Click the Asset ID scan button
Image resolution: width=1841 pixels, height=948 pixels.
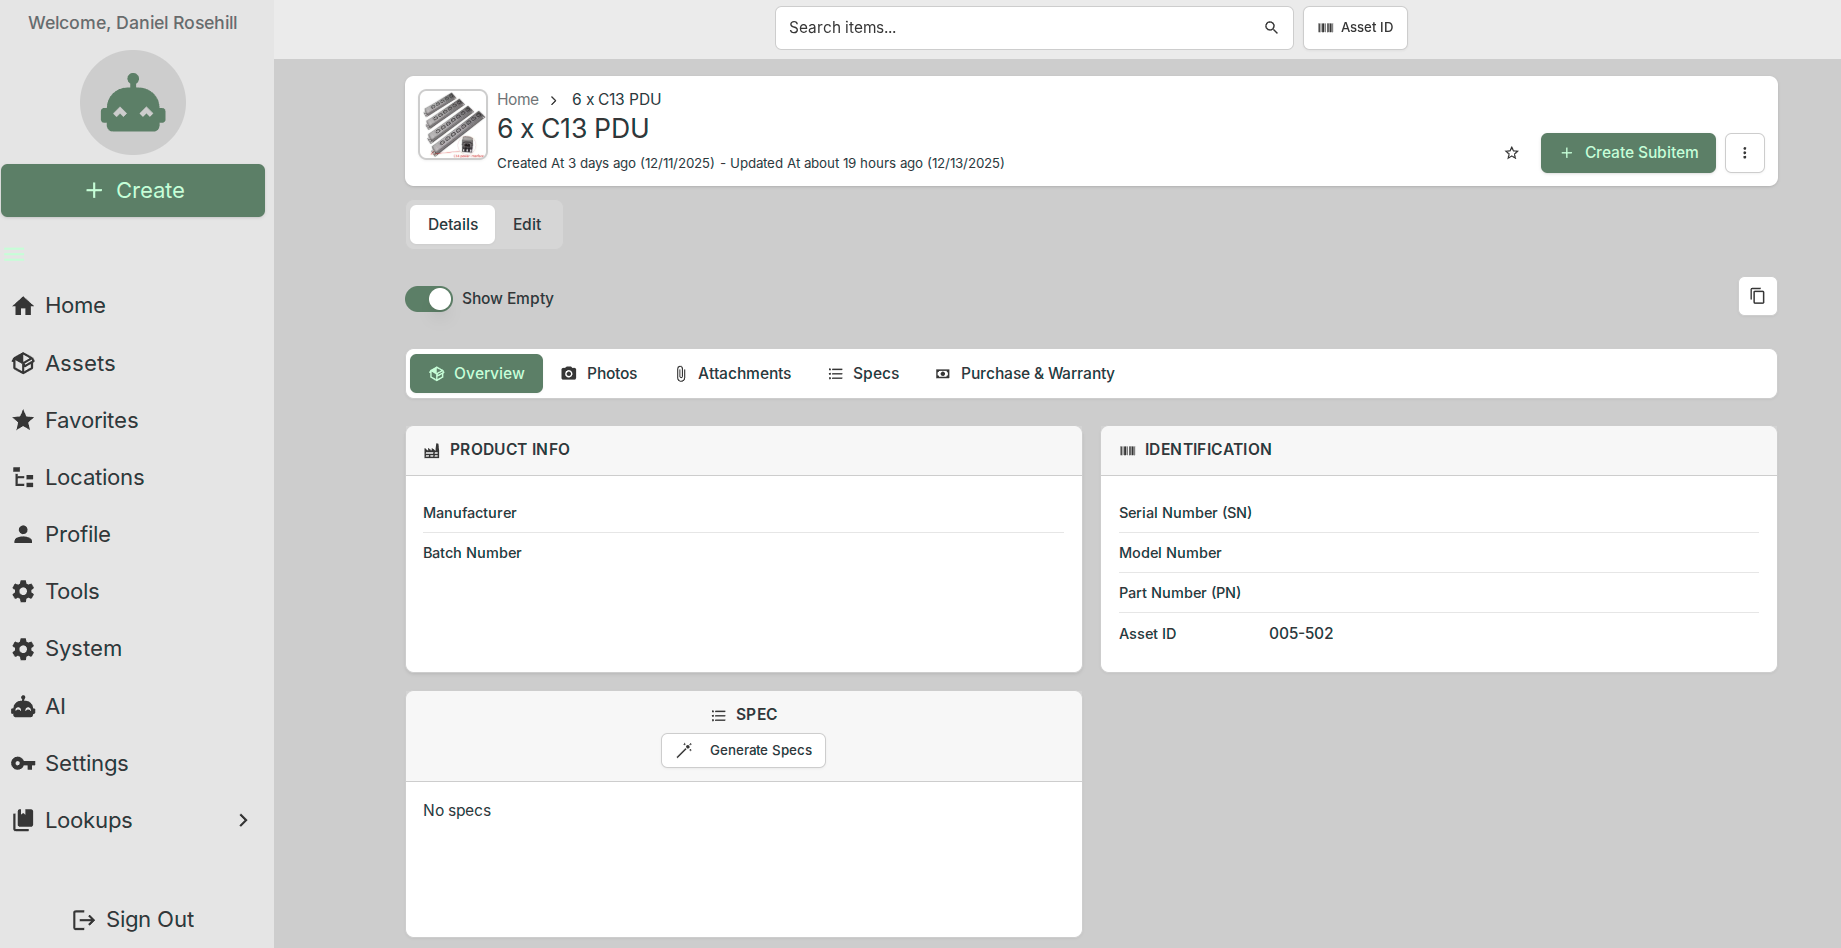(1355, 28)
